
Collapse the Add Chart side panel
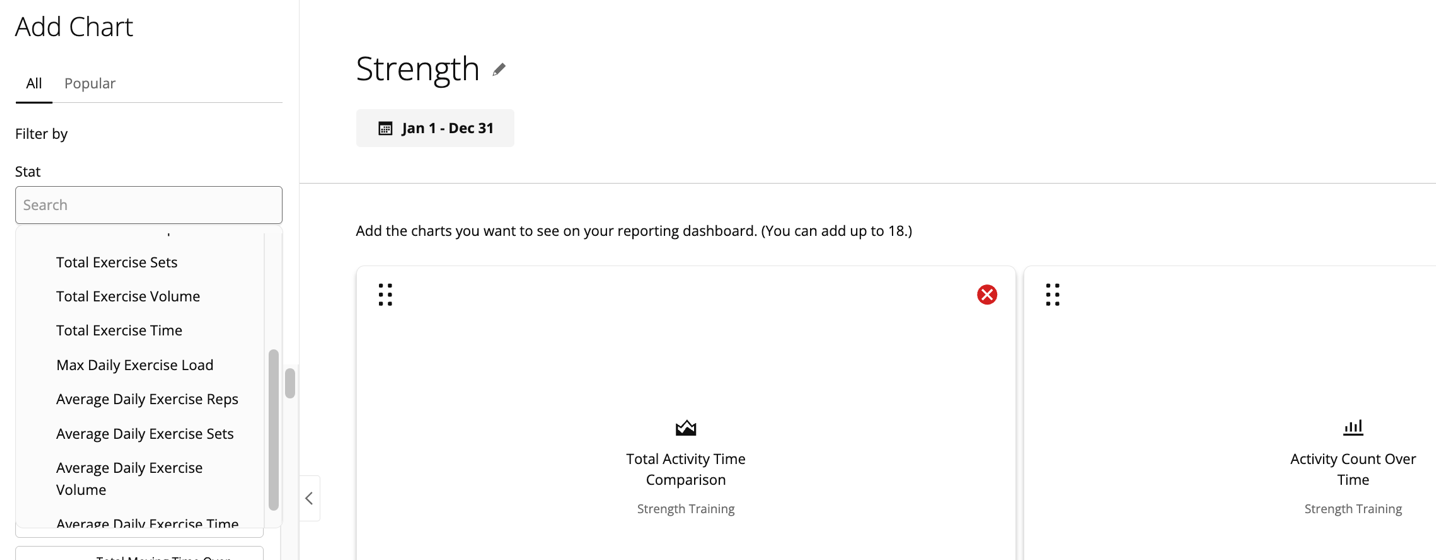point(309,498)
